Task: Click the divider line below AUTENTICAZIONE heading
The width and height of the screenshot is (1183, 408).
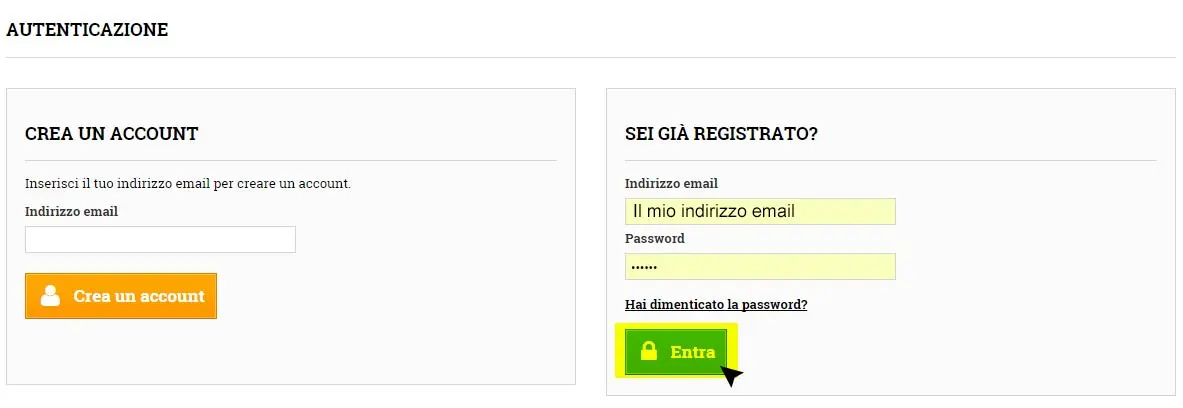Action: (x=591, y=57)
